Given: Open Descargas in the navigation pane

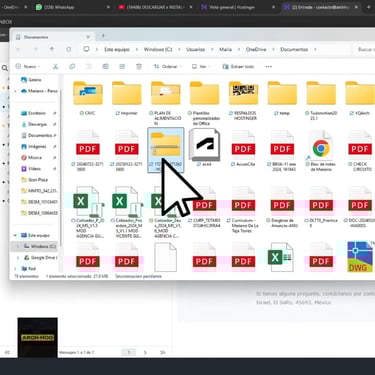Looking at the screenshot, I should pos(34,124).
